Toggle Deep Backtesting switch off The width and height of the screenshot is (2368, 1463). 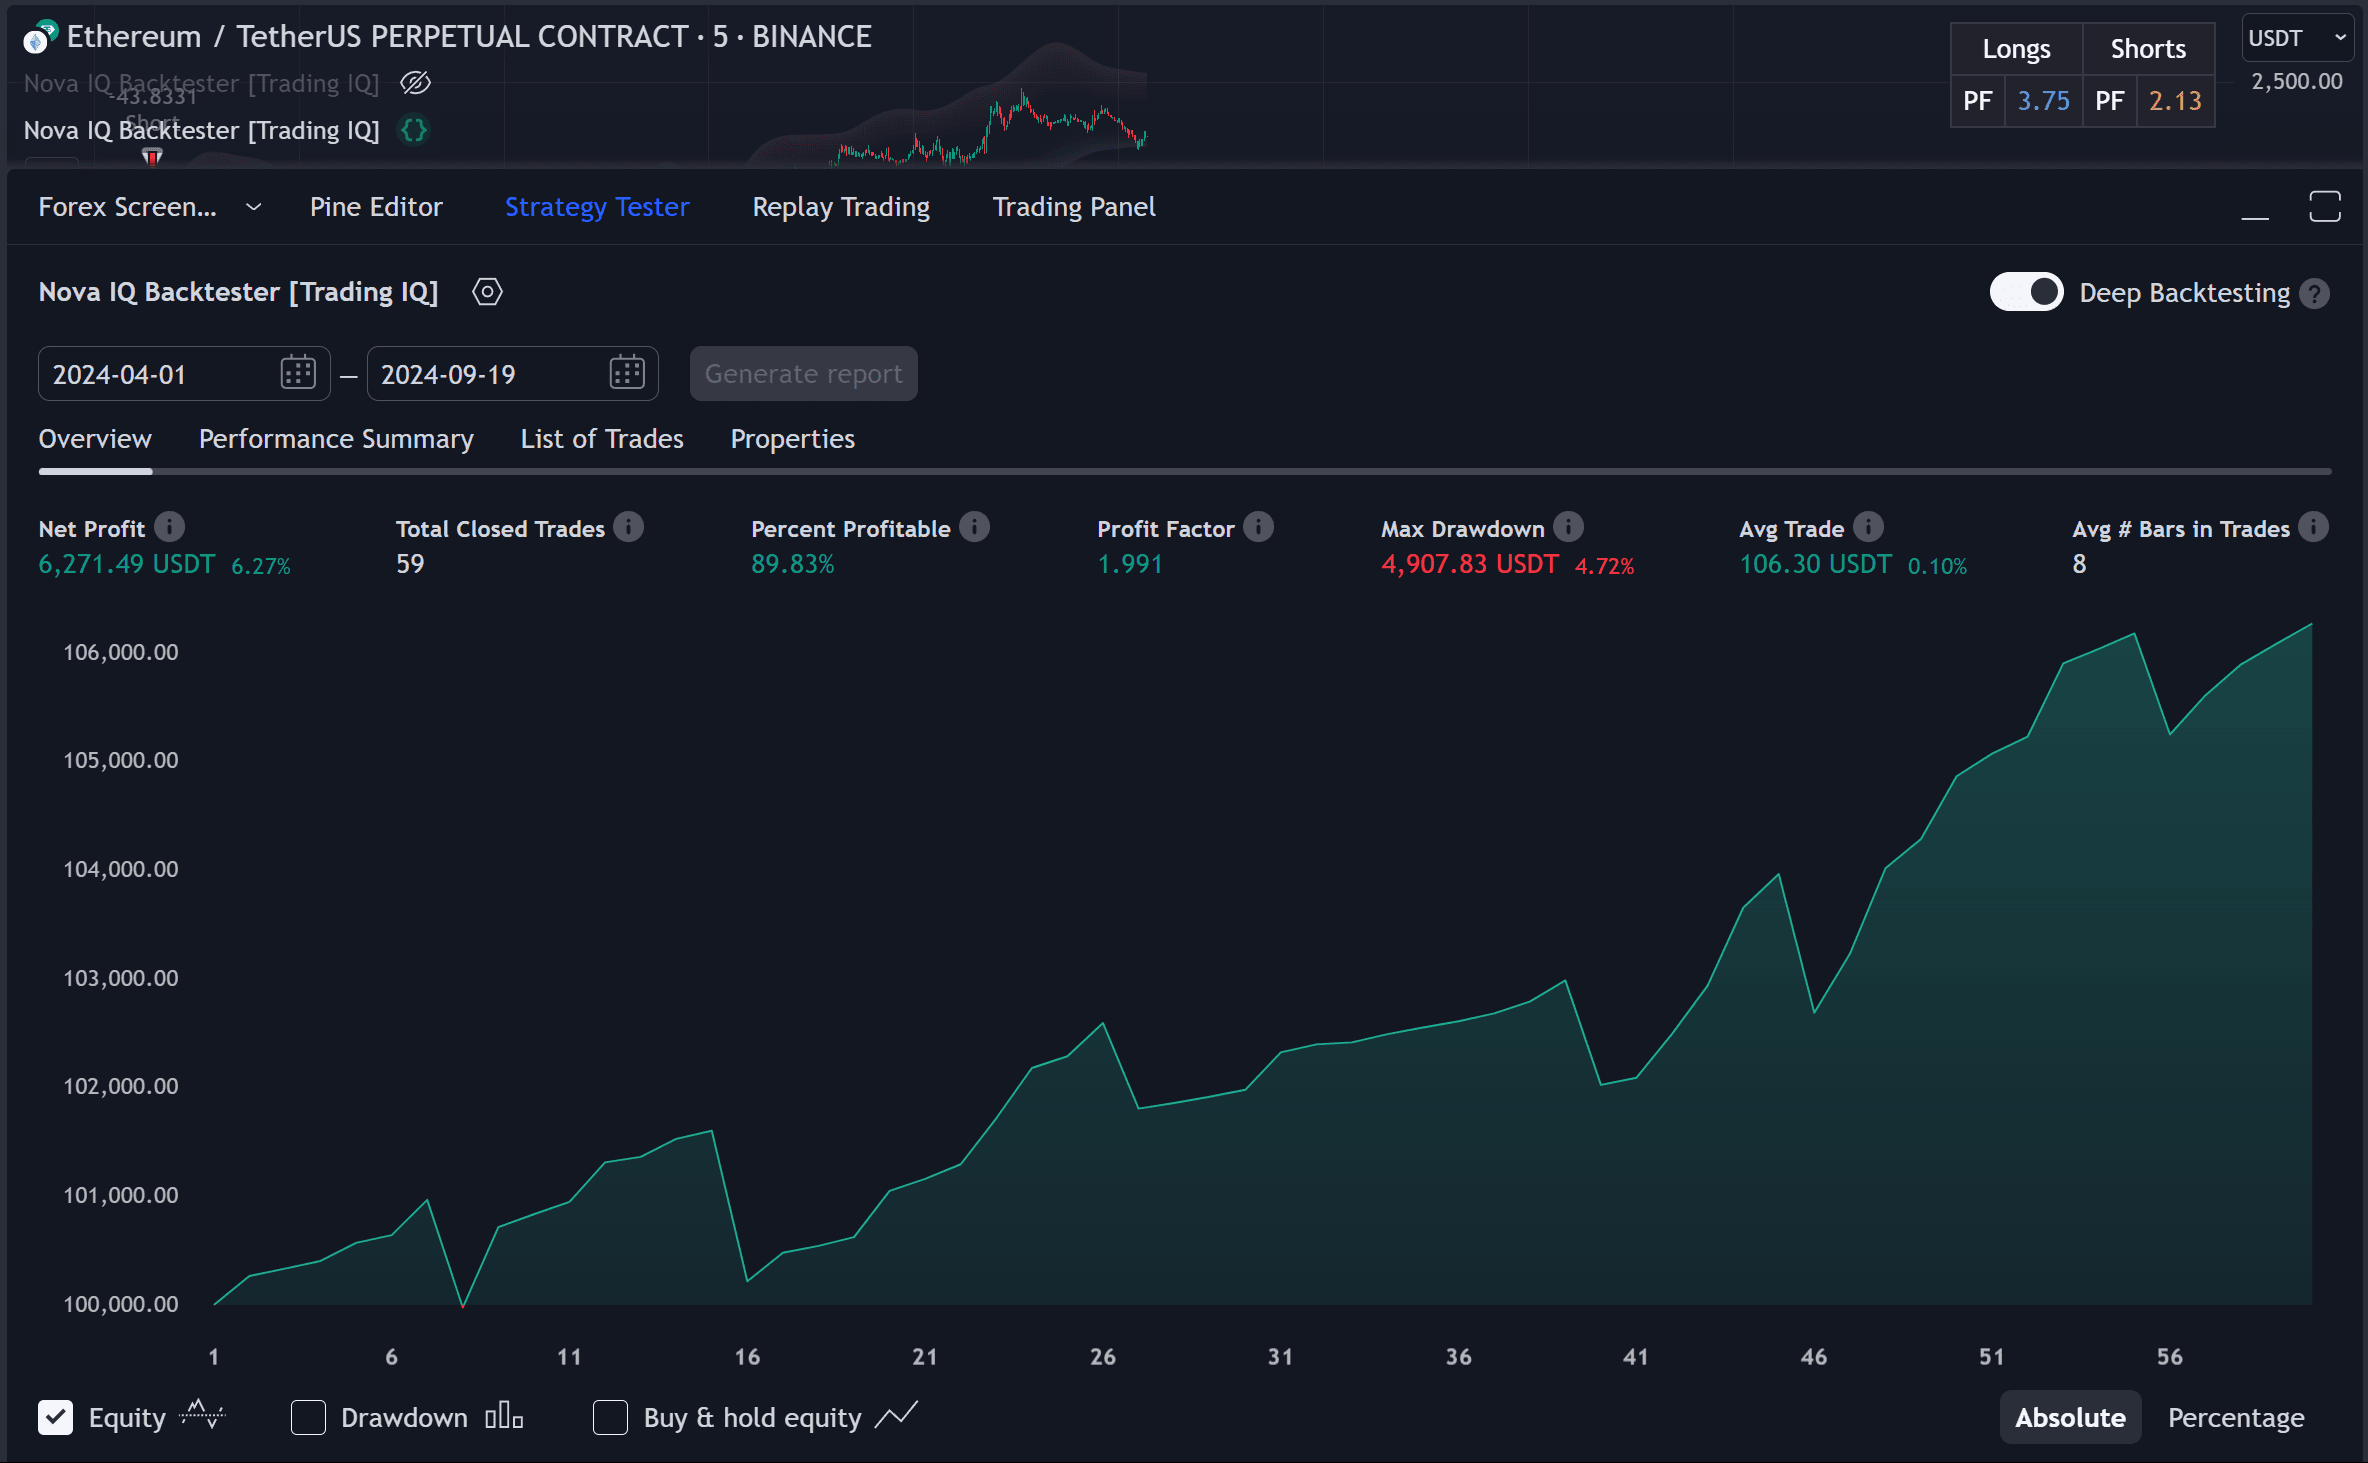2026,292
